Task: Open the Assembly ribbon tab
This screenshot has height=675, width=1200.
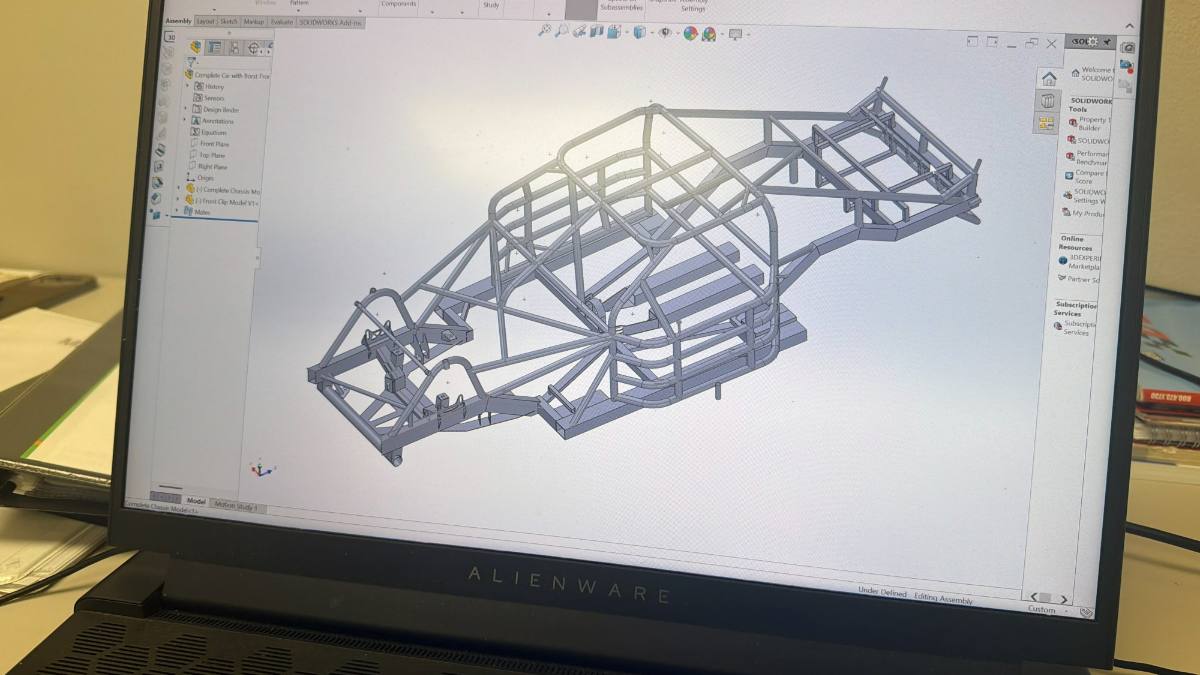Action: tap(179, 21)
